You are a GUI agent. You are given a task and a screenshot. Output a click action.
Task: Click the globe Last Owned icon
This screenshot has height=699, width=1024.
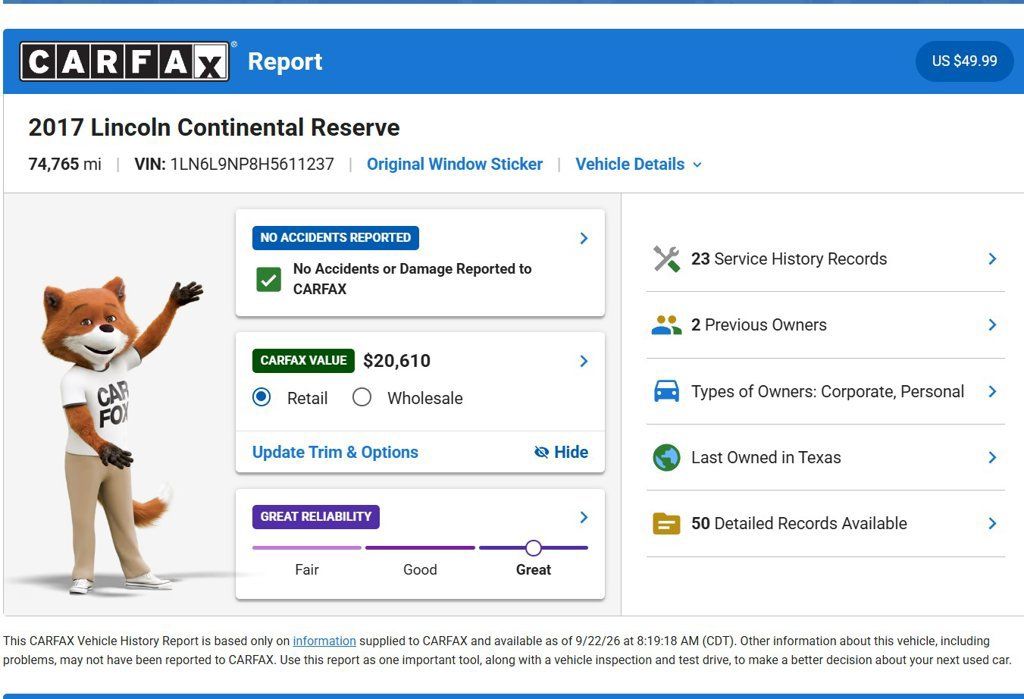[x=666, y=457]
